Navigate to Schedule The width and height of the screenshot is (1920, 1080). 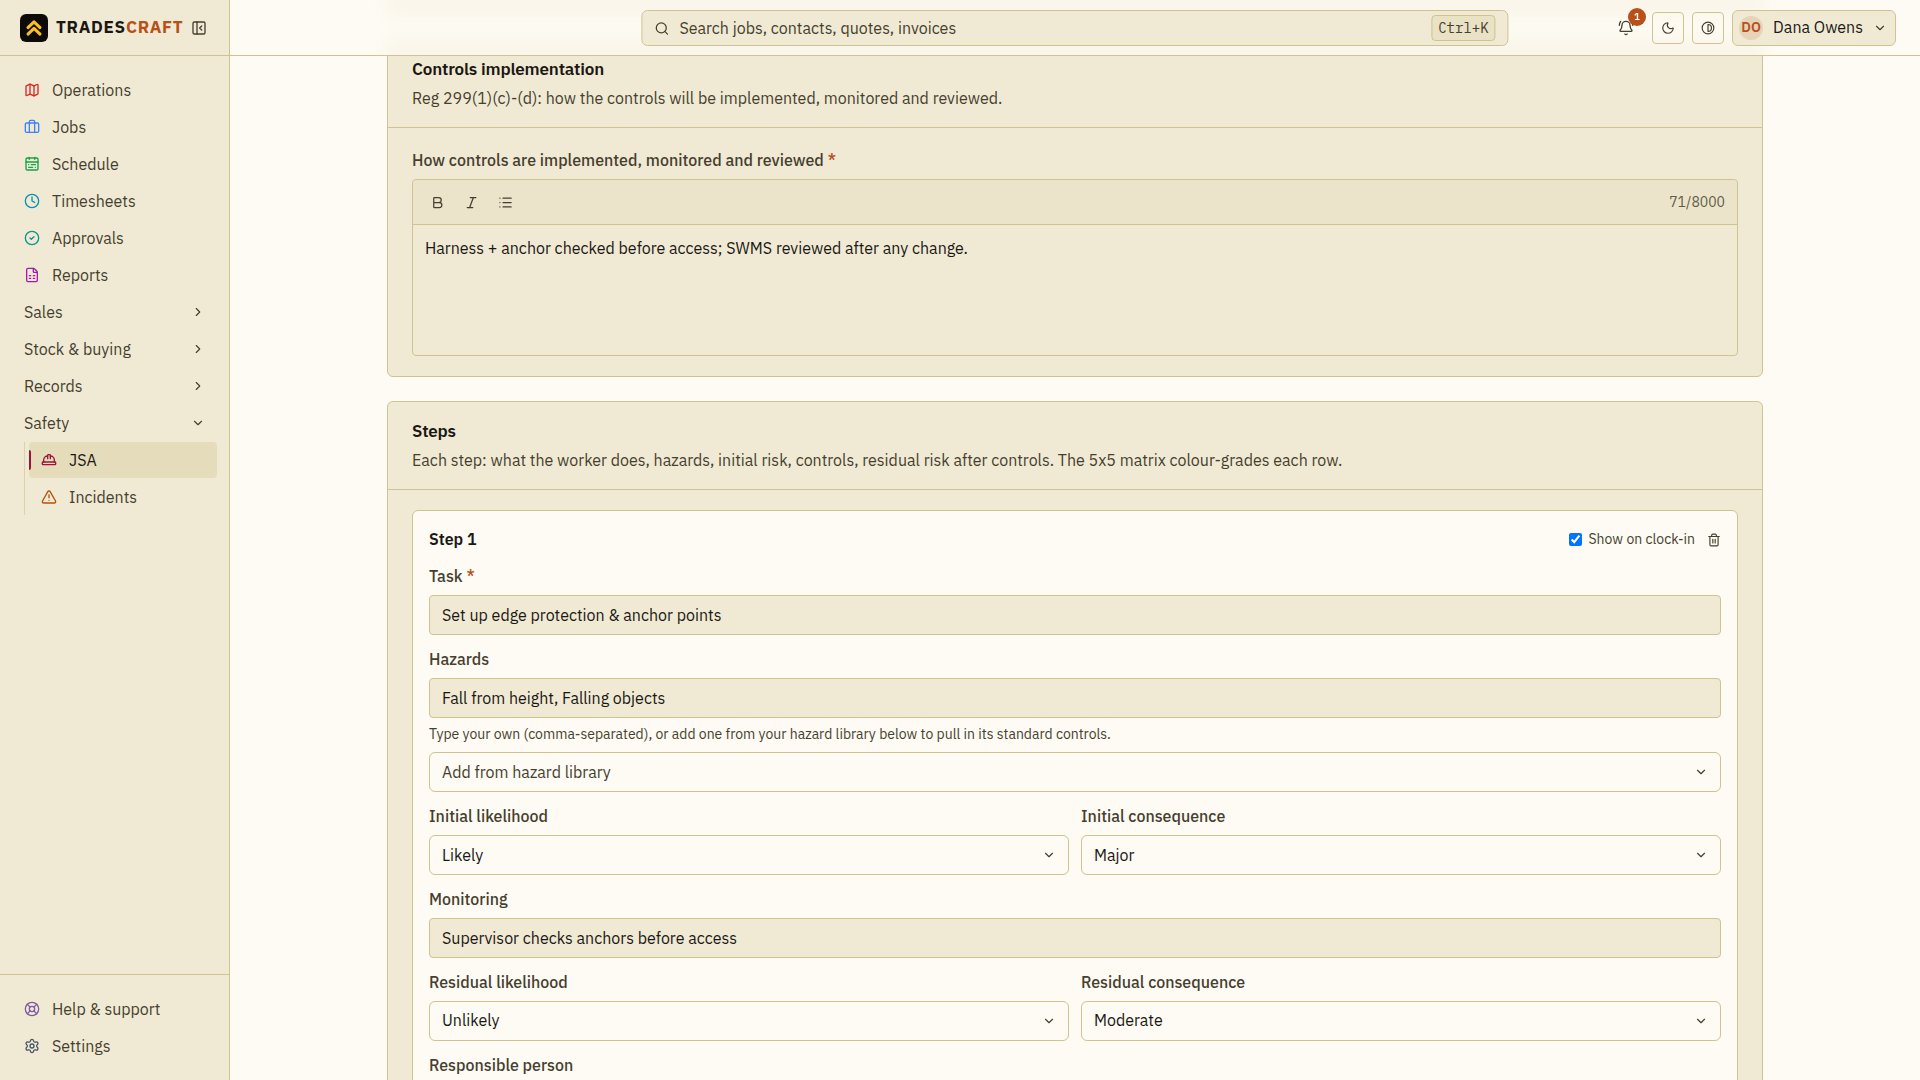click(x=114, y=164)
